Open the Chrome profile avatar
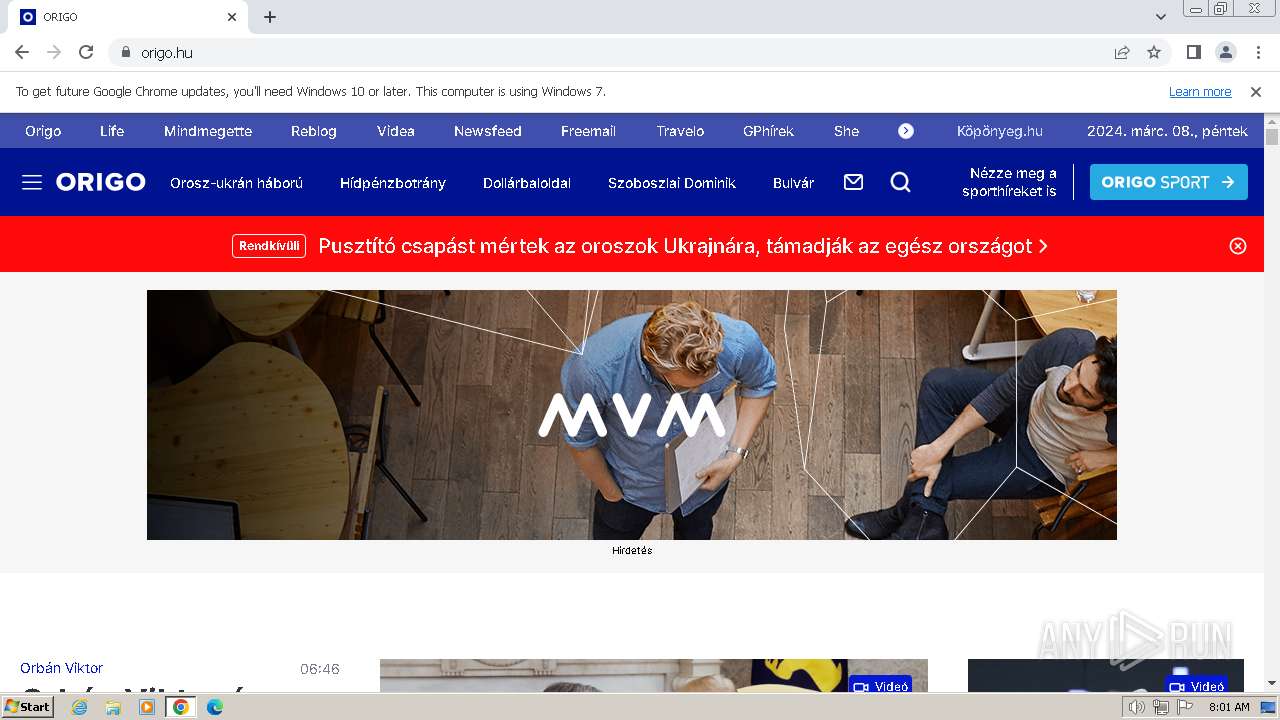The image size is (1280, 720). (x=1225, y=52)
